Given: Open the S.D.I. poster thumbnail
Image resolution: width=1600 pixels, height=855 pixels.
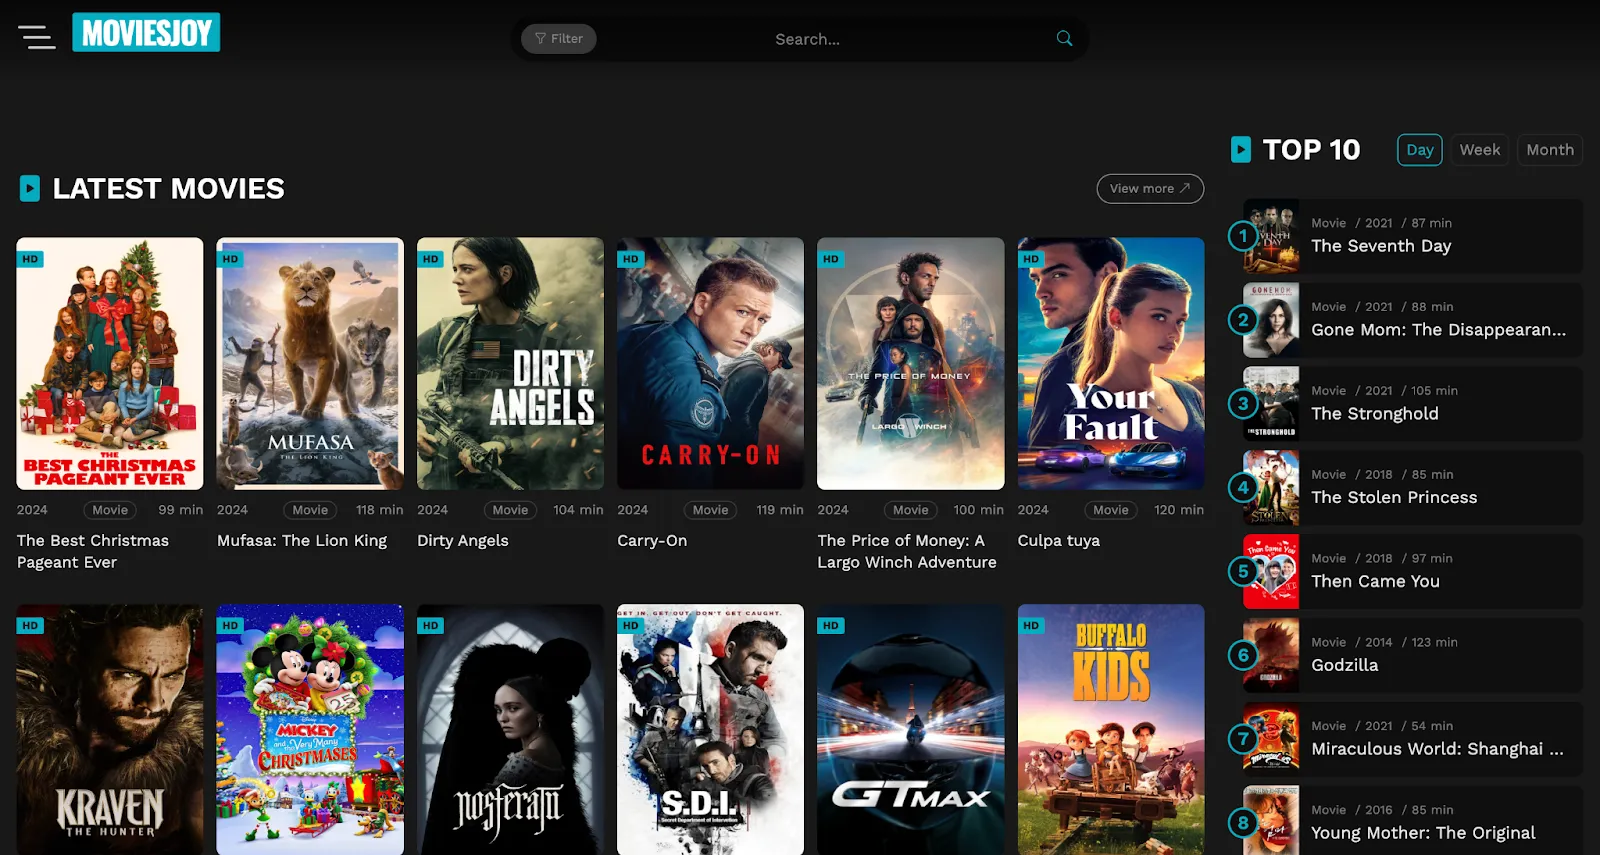Looking at the screenshot, I should coord(710,729).
